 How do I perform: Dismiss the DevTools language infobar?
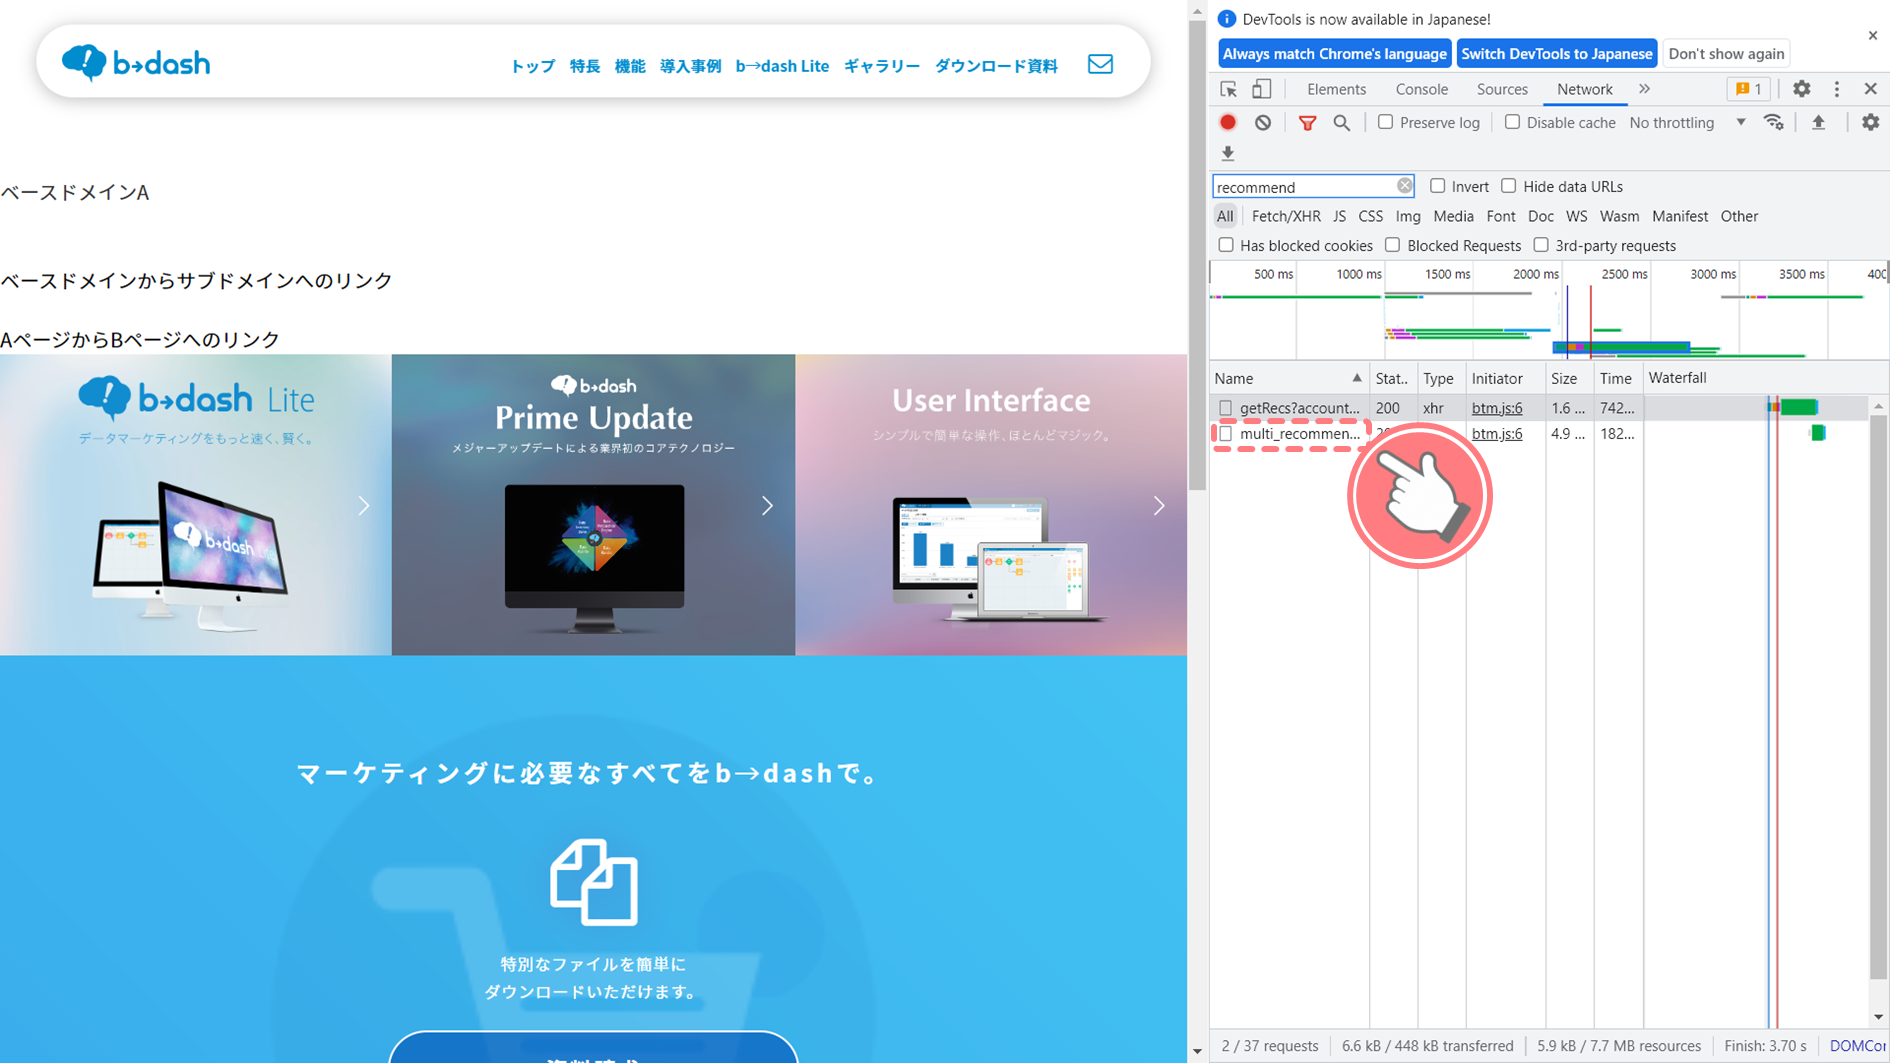1873,35
